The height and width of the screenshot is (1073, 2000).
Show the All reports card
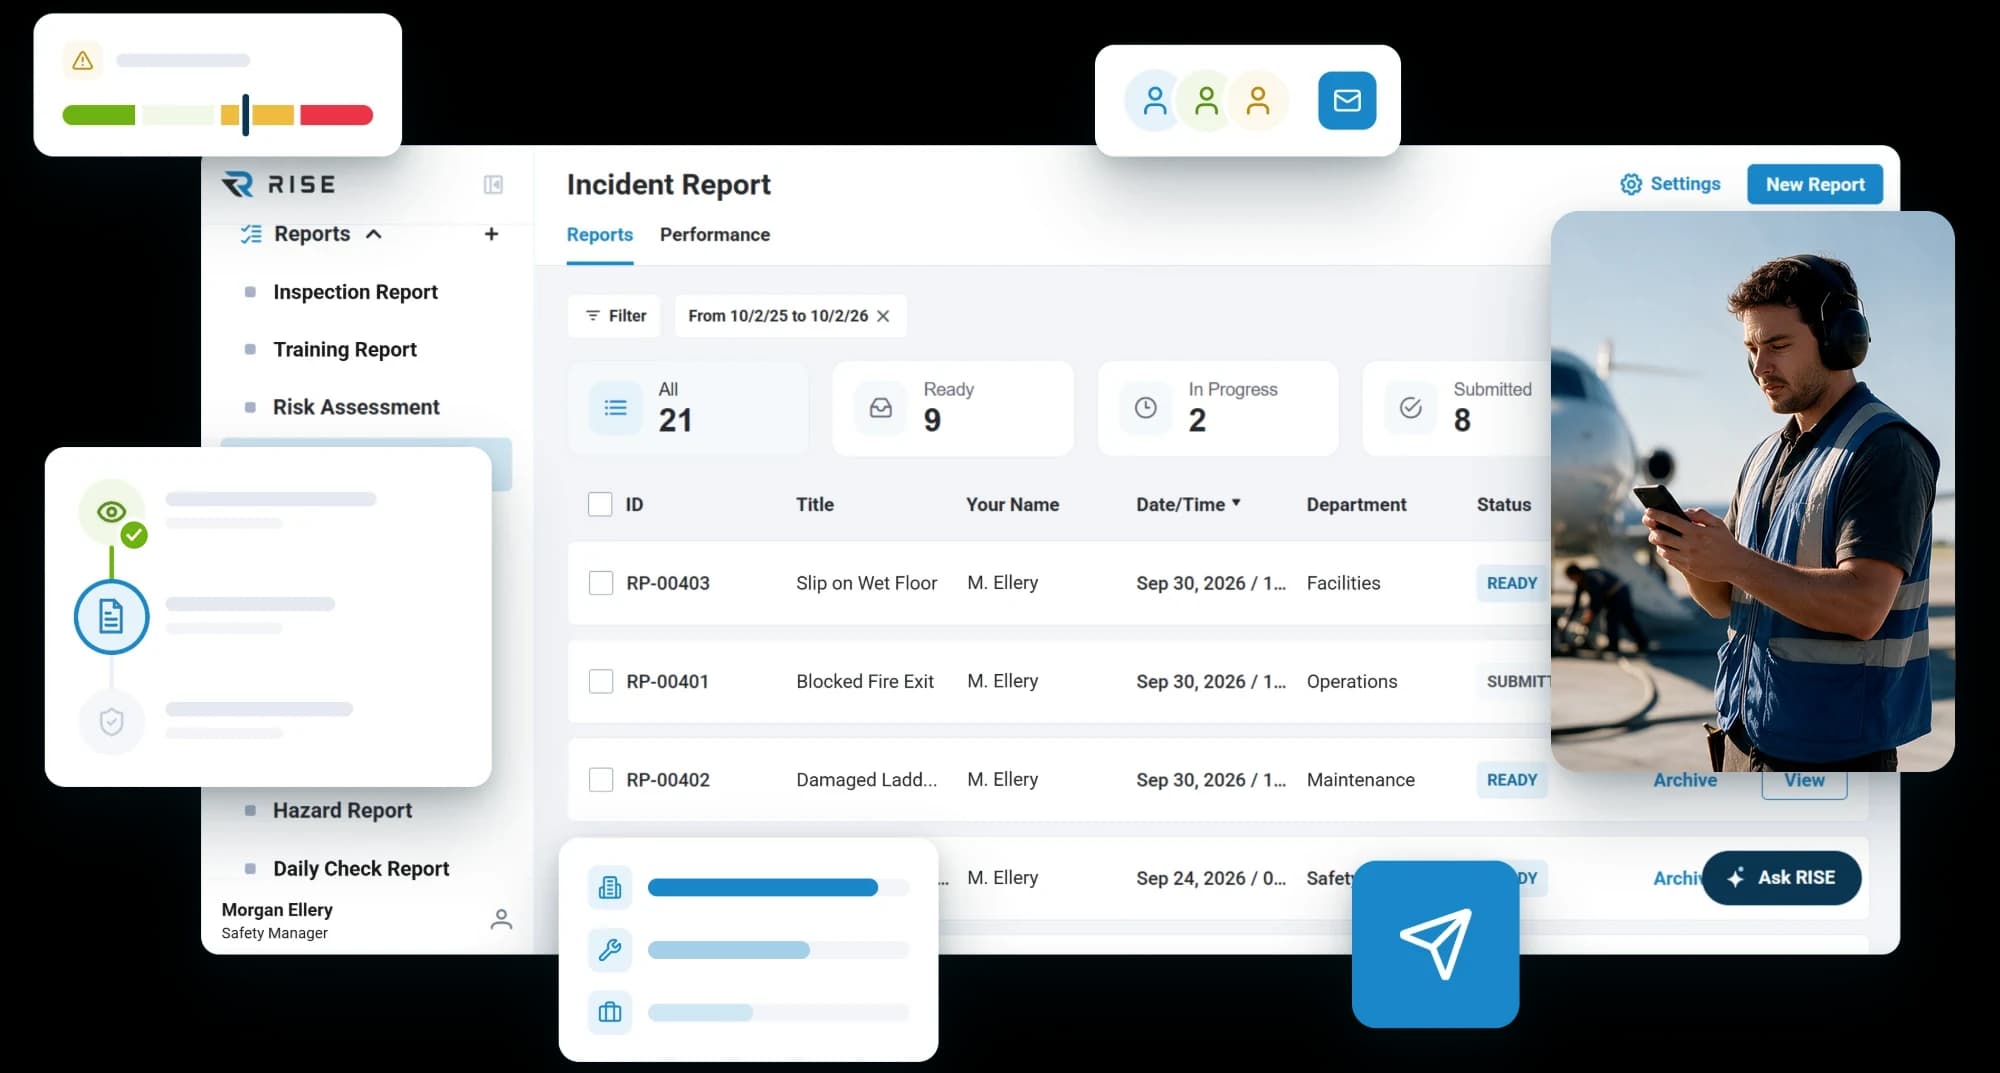688,408
